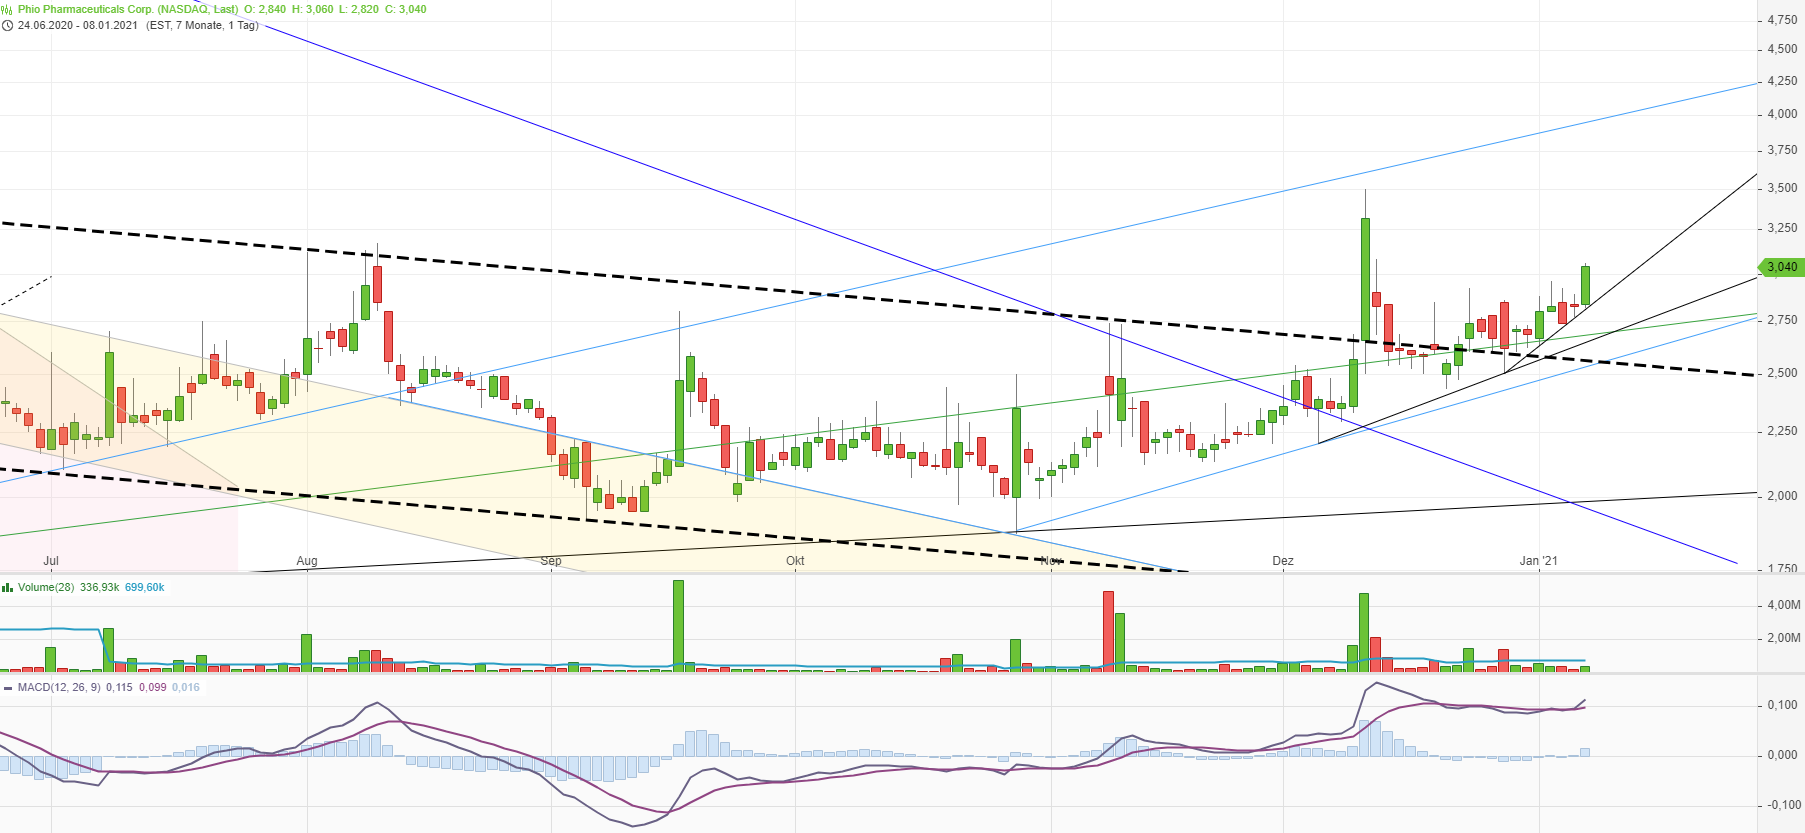Screen dimensions: 1805x833
Task: Click the 0,000 MACD axis label
Action: click(x=1782, y=755)
